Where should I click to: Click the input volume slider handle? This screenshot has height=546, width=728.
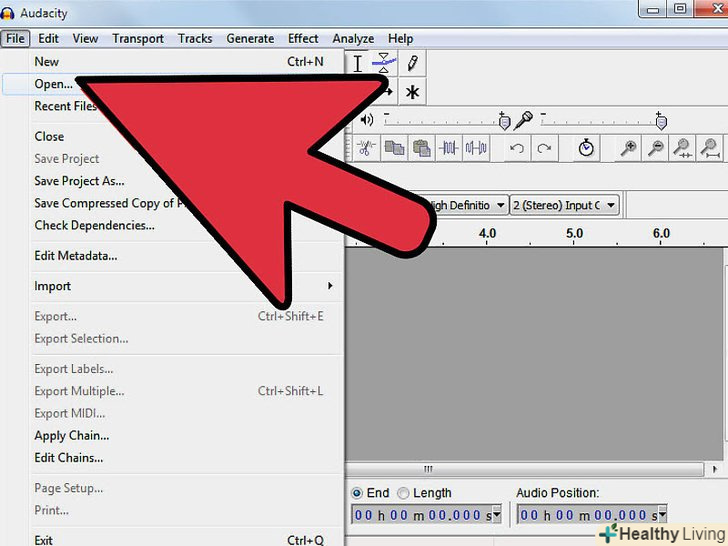click(661, 121)
